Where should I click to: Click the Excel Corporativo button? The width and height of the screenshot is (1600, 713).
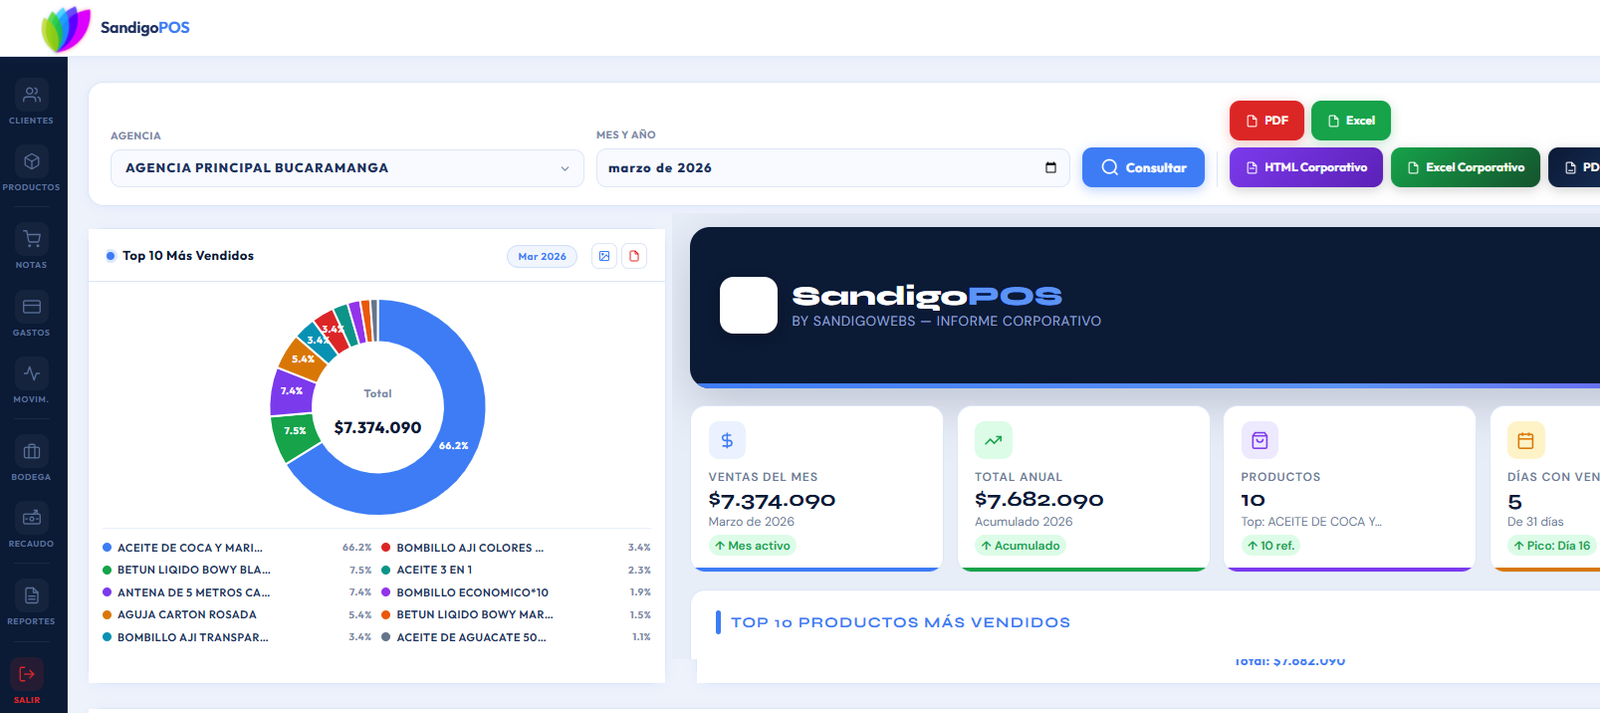coord(1465,167)
